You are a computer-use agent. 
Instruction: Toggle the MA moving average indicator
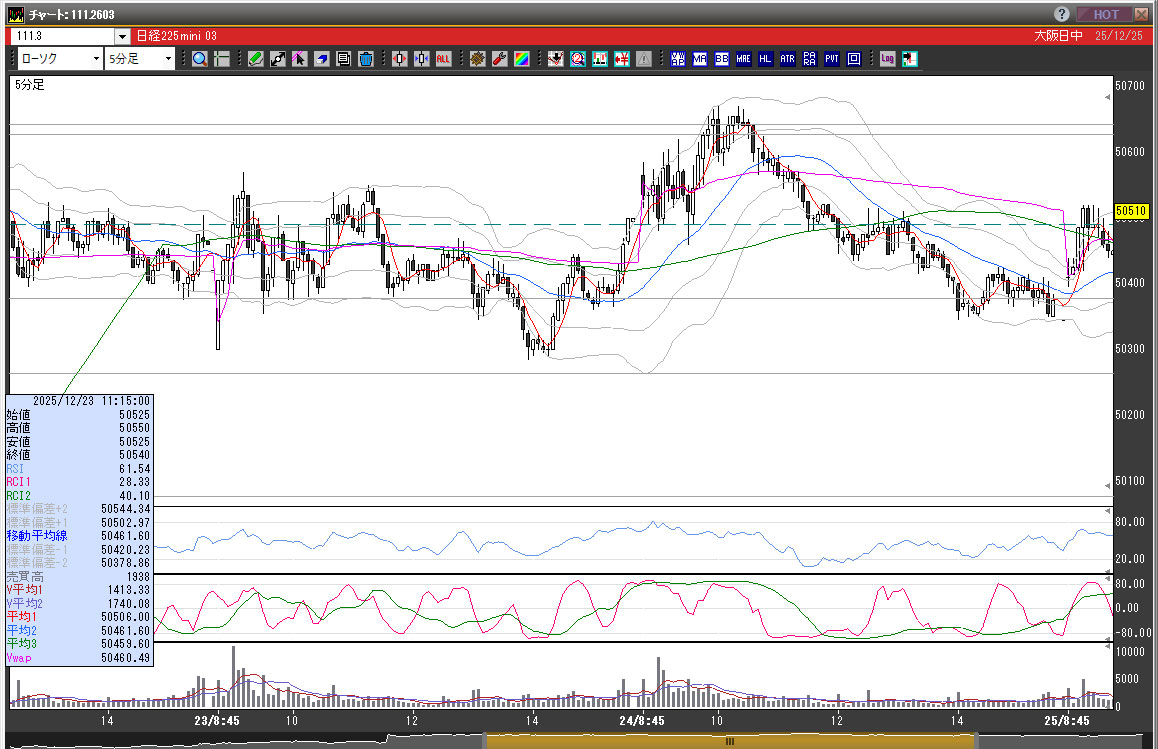[x=699, y=59]
